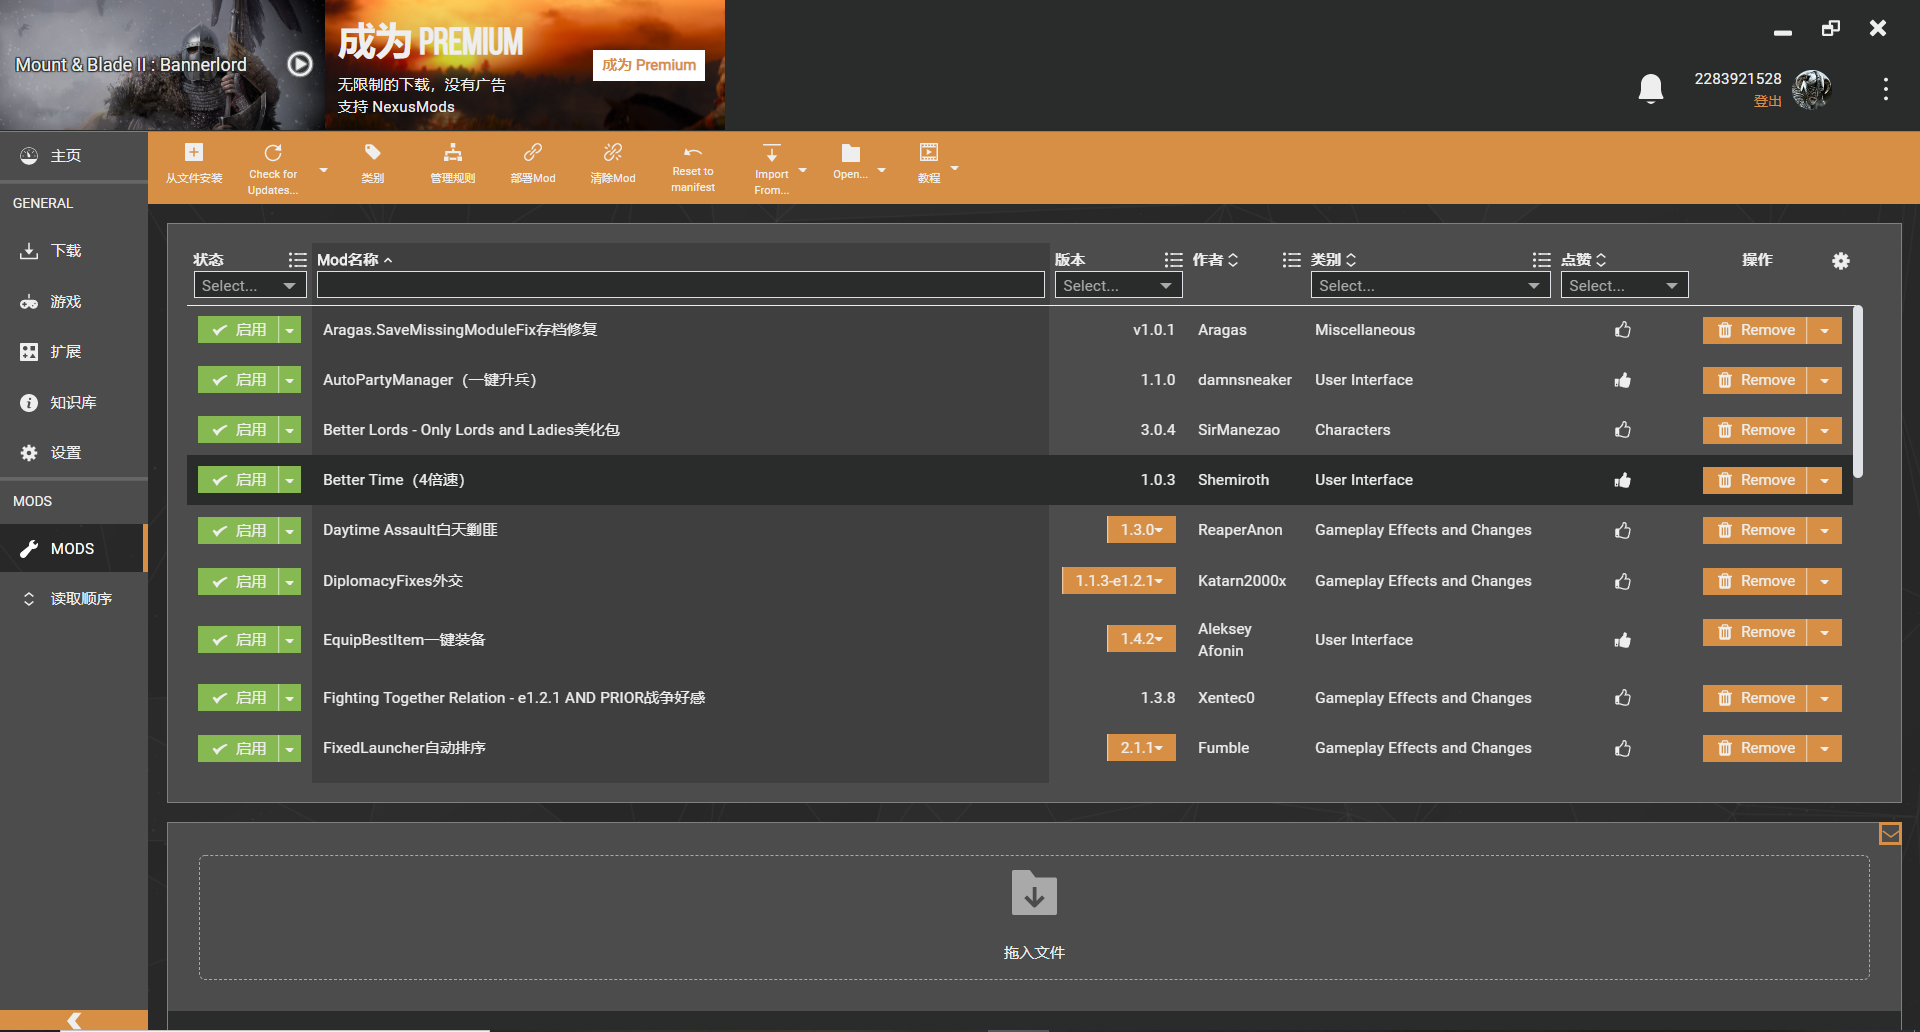The image size is (1920, 1032).
Task: Open the three-dot overflow menu
Action: click(x=1886, y=89)
